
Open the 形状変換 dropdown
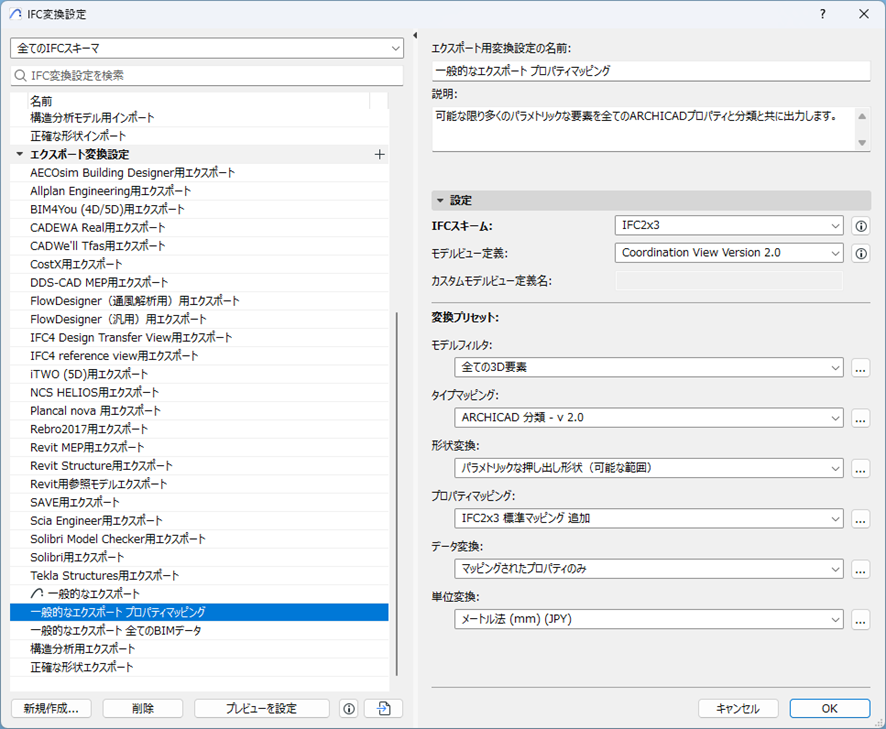[649, 468]
